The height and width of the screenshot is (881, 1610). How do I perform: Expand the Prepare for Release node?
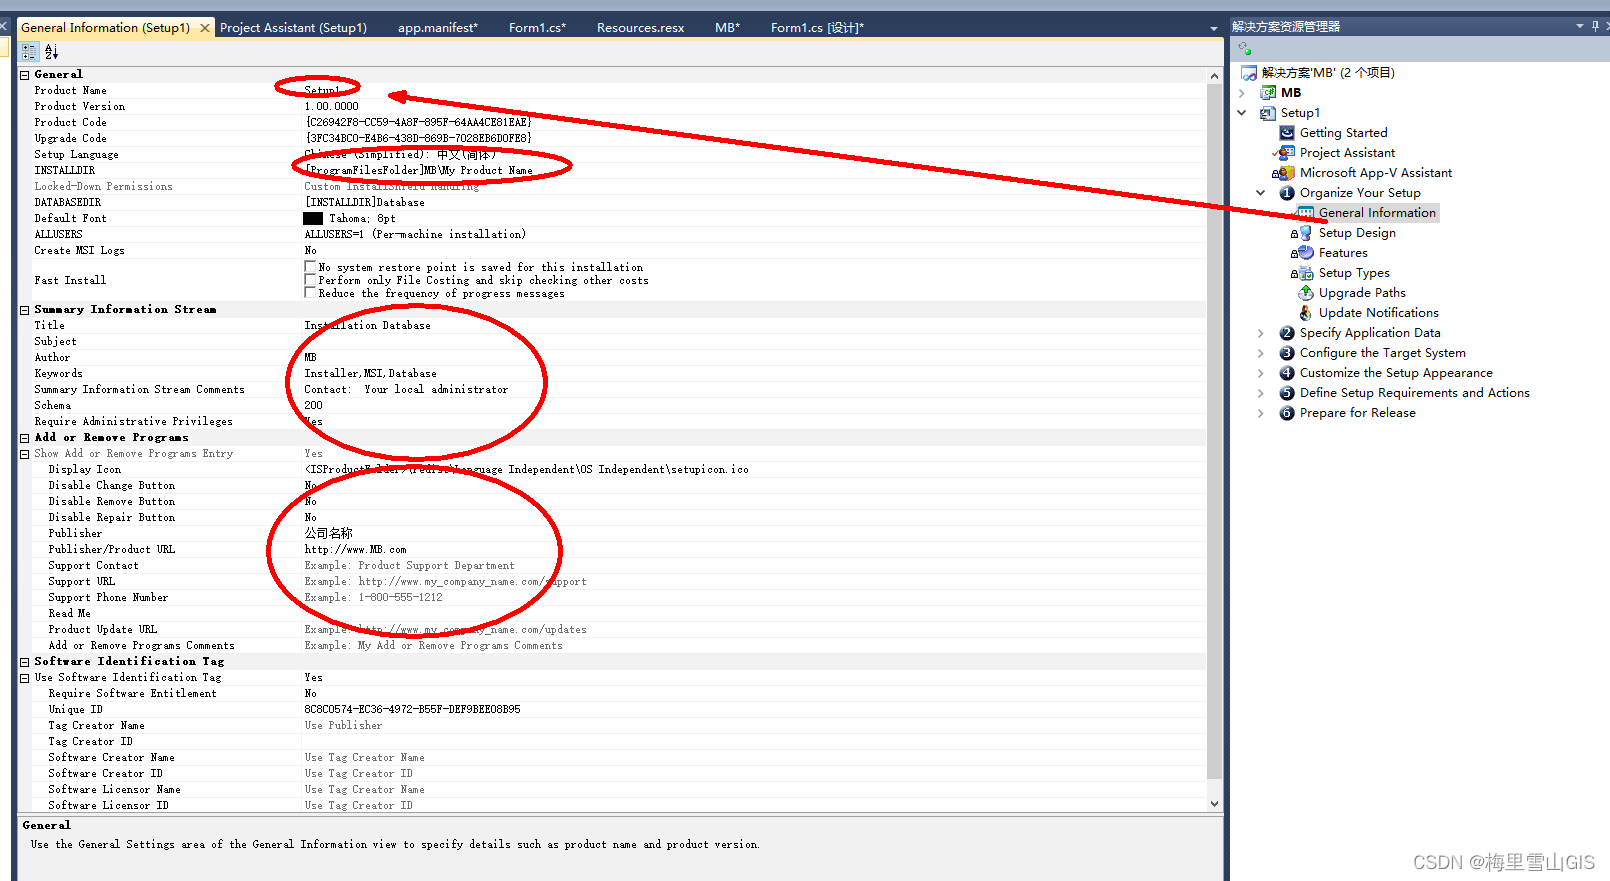point(1261,413)
